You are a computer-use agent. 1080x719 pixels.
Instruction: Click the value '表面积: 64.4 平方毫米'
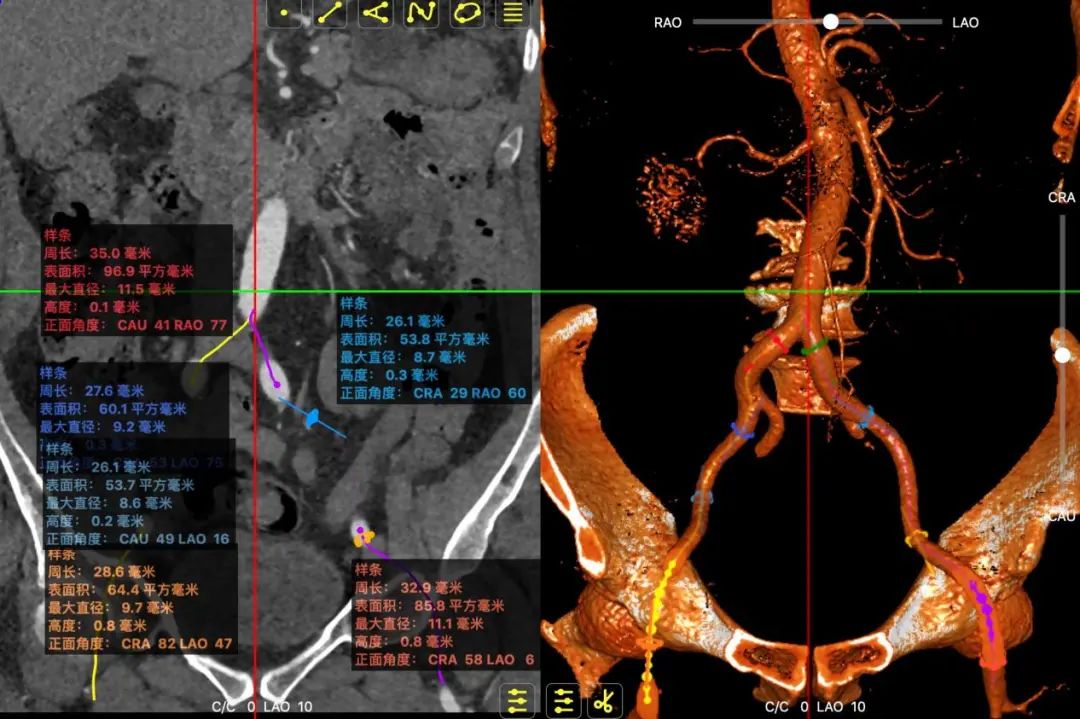(x=123, y=590)
